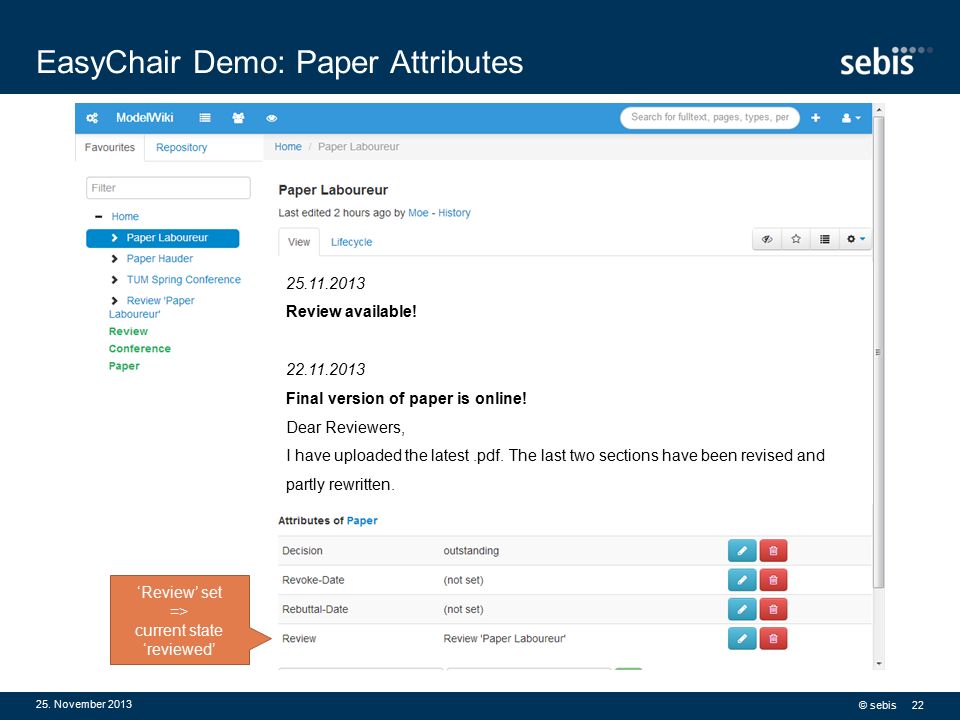Open the History link
Image resolution: width=960 pixels, height=720 pixels.
pyautogui.click(x=454, y=213)
